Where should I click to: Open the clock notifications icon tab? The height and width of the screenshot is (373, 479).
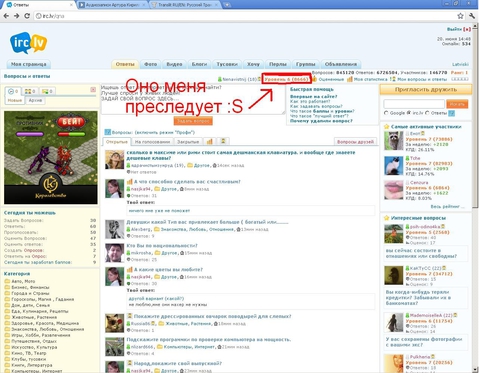(x=13, y=91)
